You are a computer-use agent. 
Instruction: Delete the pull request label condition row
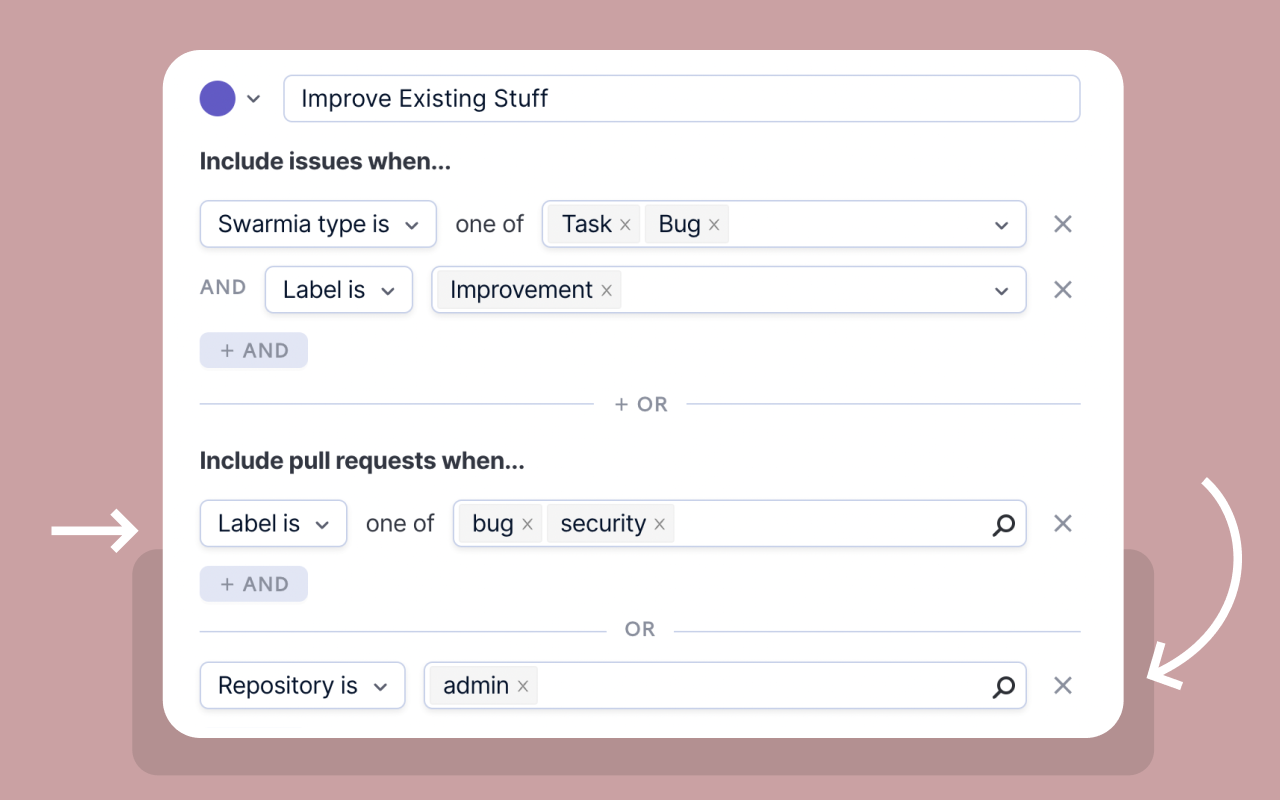[1063, 523]
